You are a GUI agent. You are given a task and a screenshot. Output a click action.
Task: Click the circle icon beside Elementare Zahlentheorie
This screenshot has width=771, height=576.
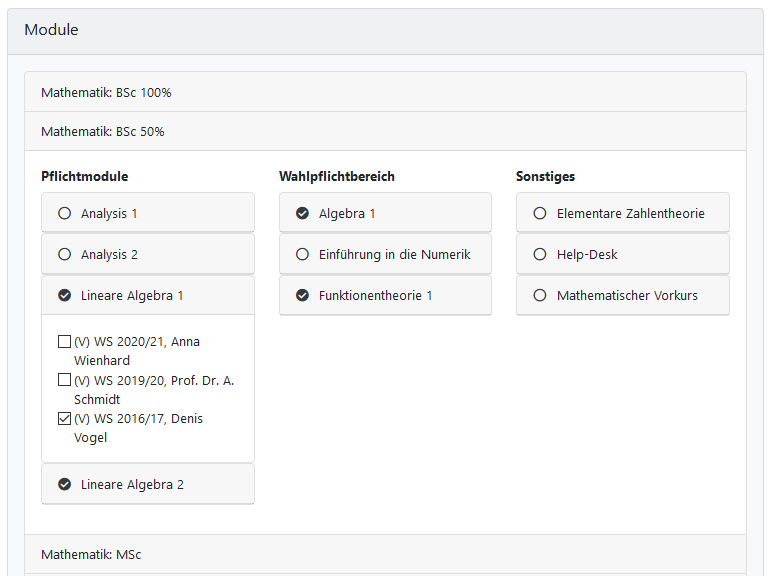click(540, 213)
